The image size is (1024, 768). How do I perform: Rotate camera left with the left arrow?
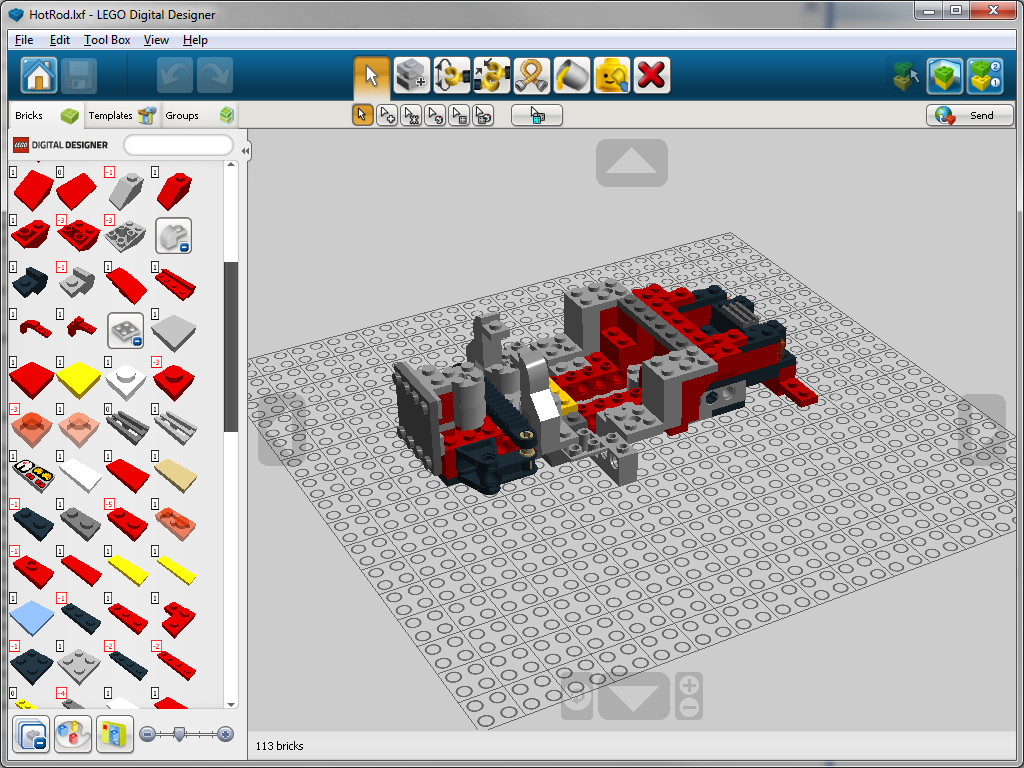click(x=281, y=429)
